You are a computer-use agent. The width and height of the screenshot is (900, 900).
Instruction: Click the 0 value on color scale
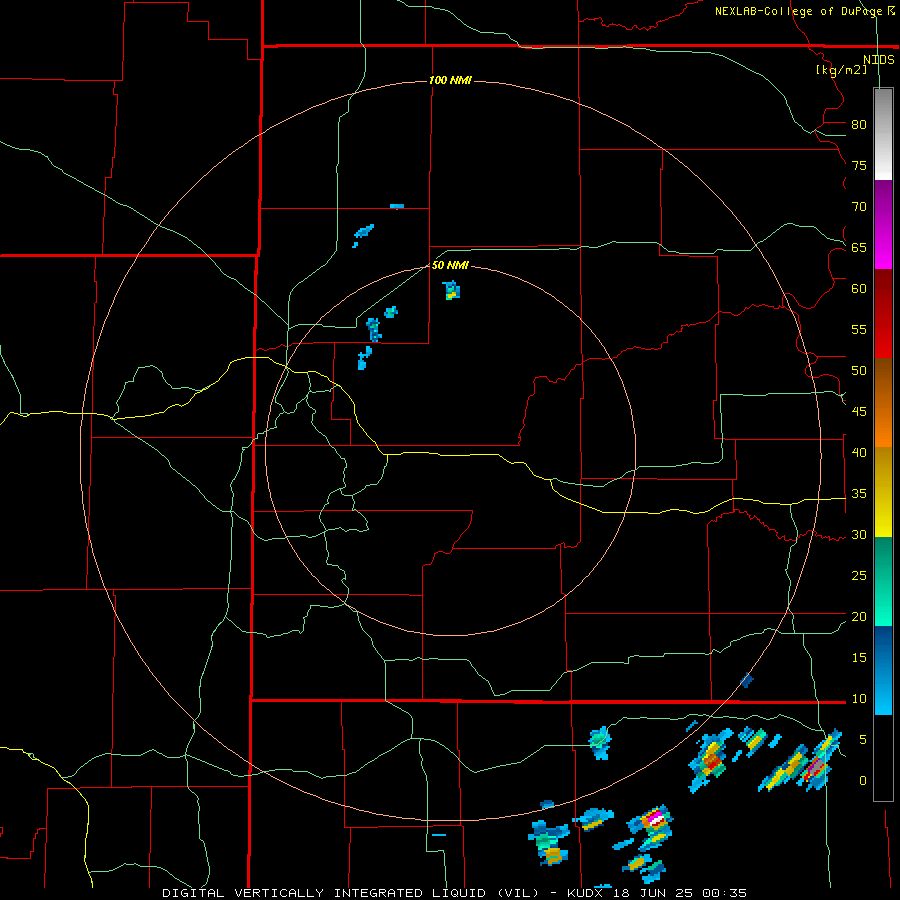point(863,781)
